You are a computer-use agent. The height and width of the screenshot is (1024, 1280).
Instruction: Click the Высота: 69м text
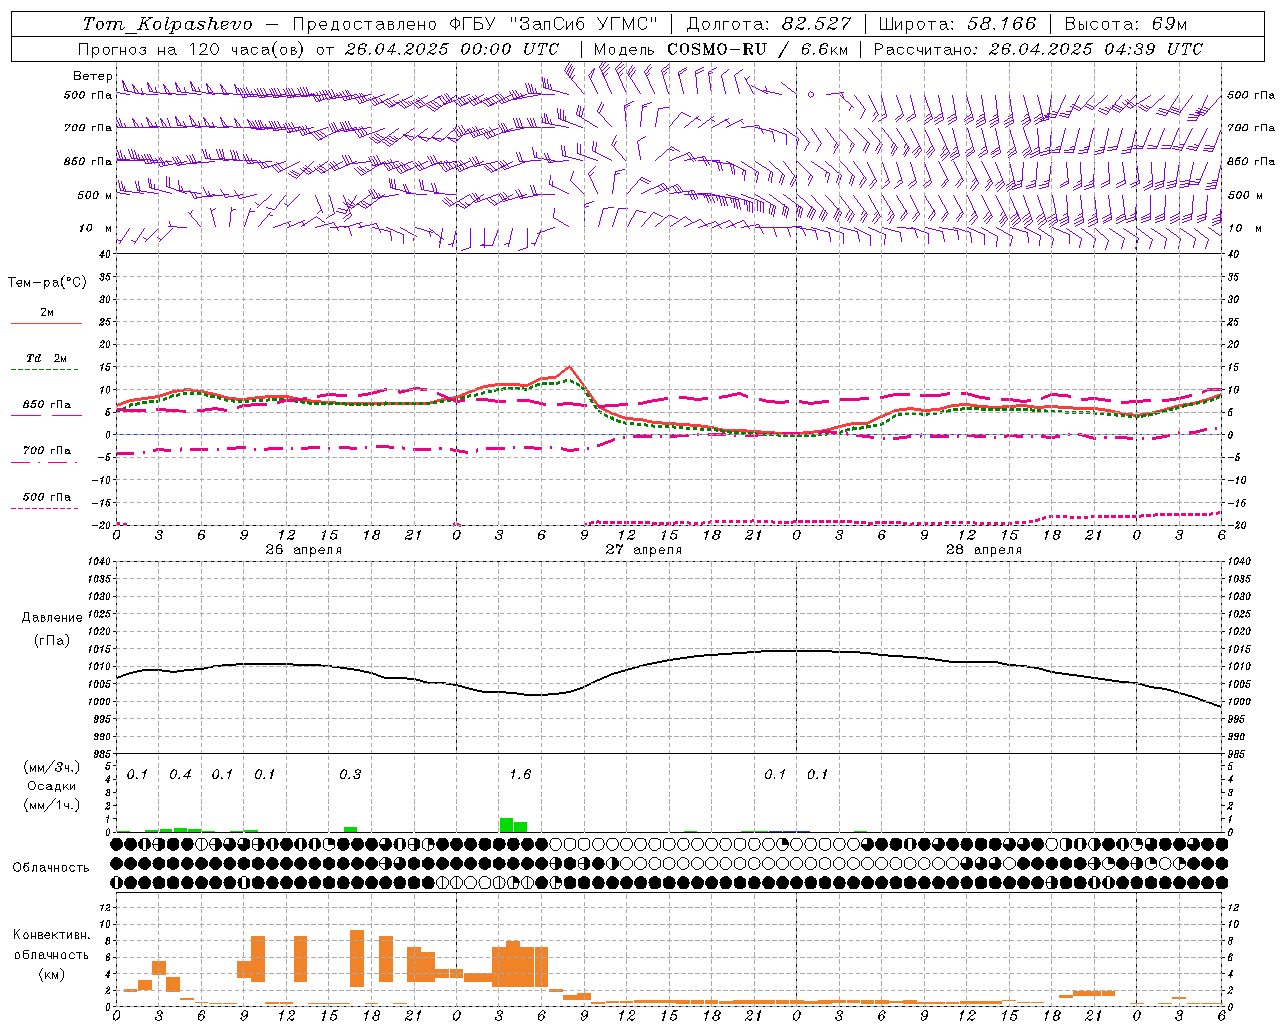pos(1126,24)
